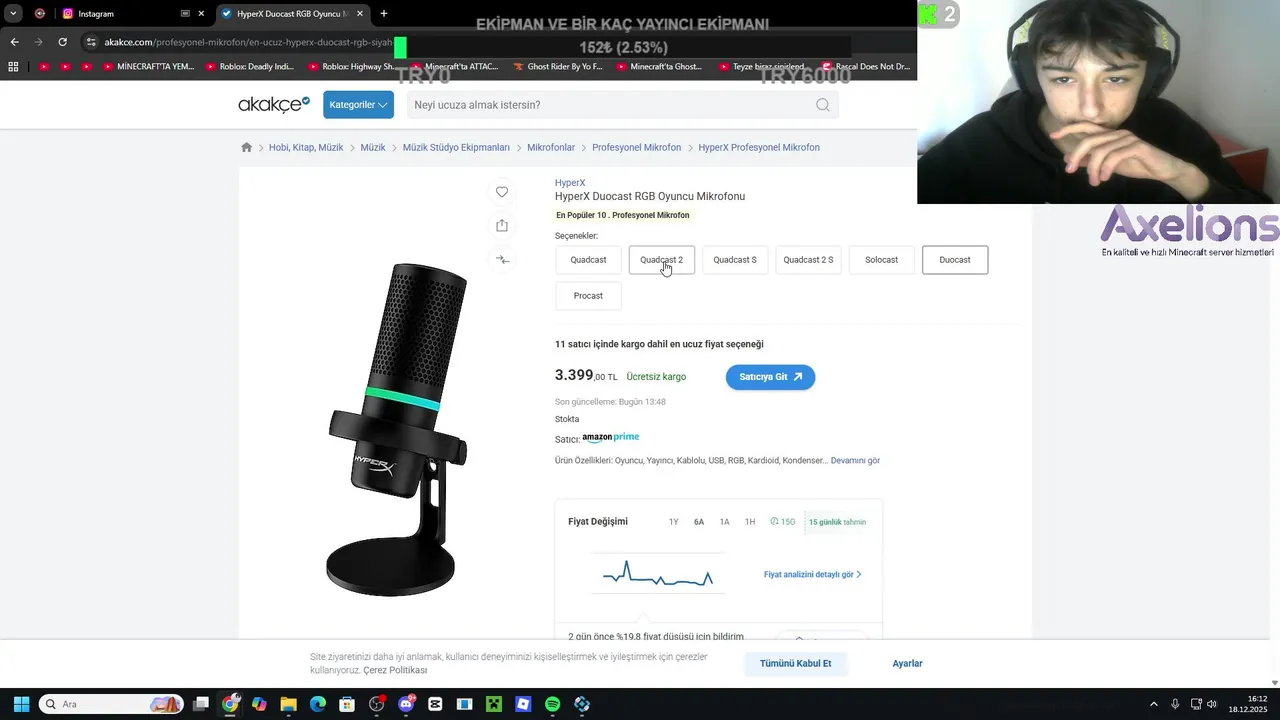
Task: Open Copilot from the taskbar
Action: [x=259, y=704]
